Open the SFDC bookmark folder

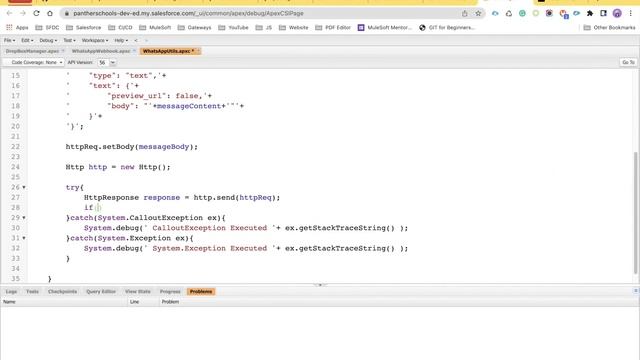pos(47,28)
